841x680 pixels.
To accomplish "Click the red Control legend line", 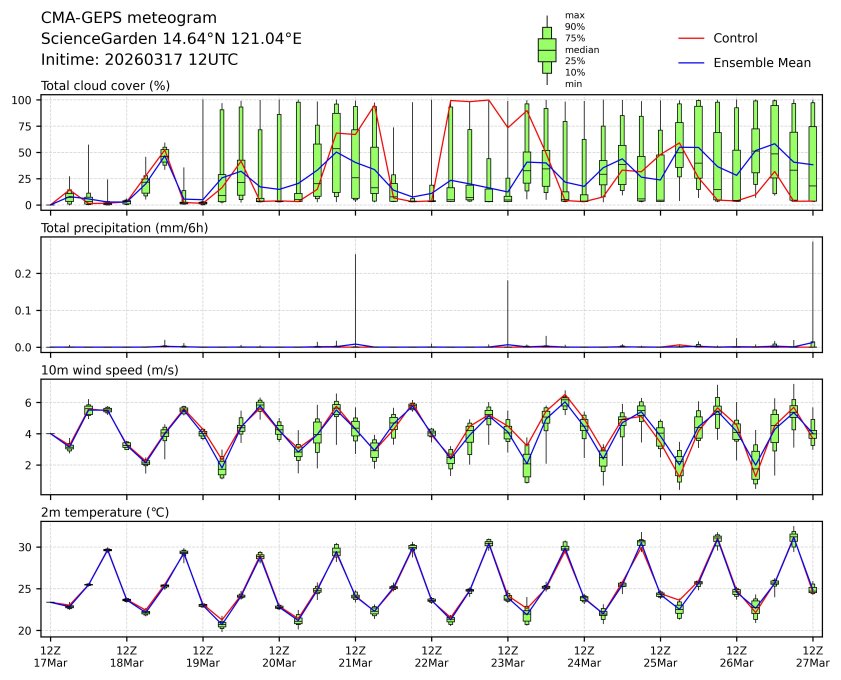I will click(693, 38).
